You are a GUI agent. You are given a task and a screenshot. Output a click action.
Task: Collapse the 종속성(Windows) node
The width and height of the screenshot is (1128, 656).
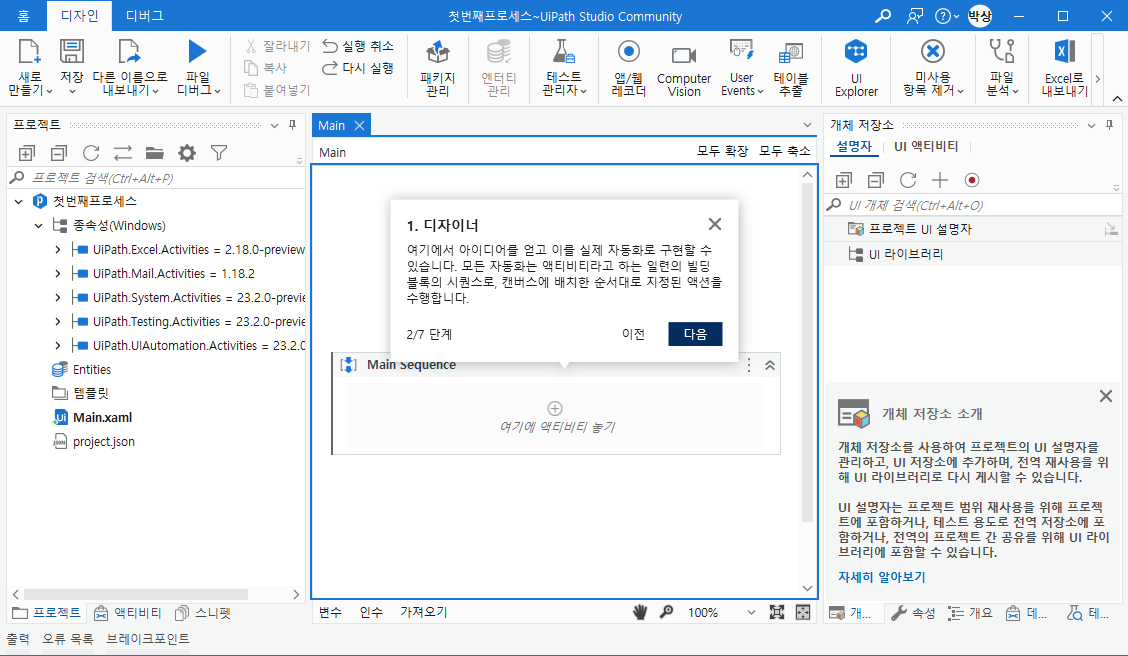pos(39,226)
